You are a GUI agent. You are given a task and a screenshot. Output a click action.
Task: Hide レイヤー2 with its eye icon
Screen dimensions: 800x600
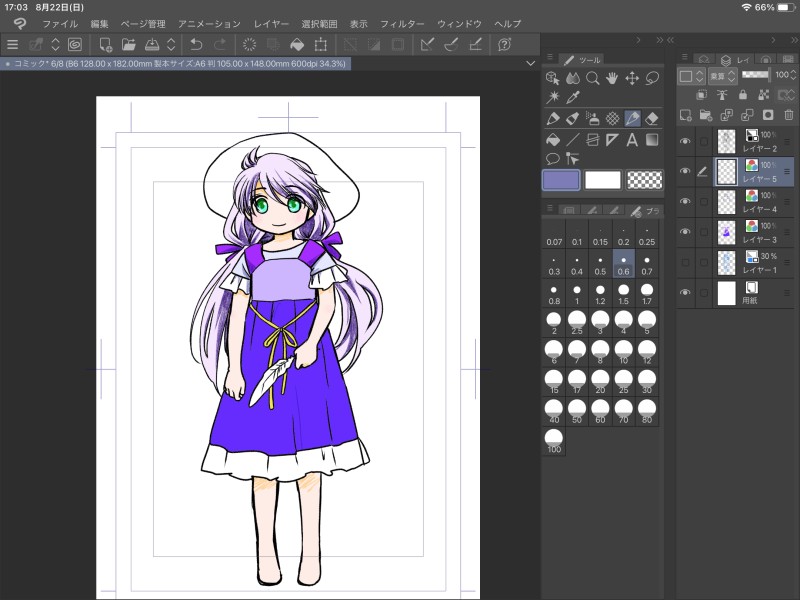tap(685, 141)
